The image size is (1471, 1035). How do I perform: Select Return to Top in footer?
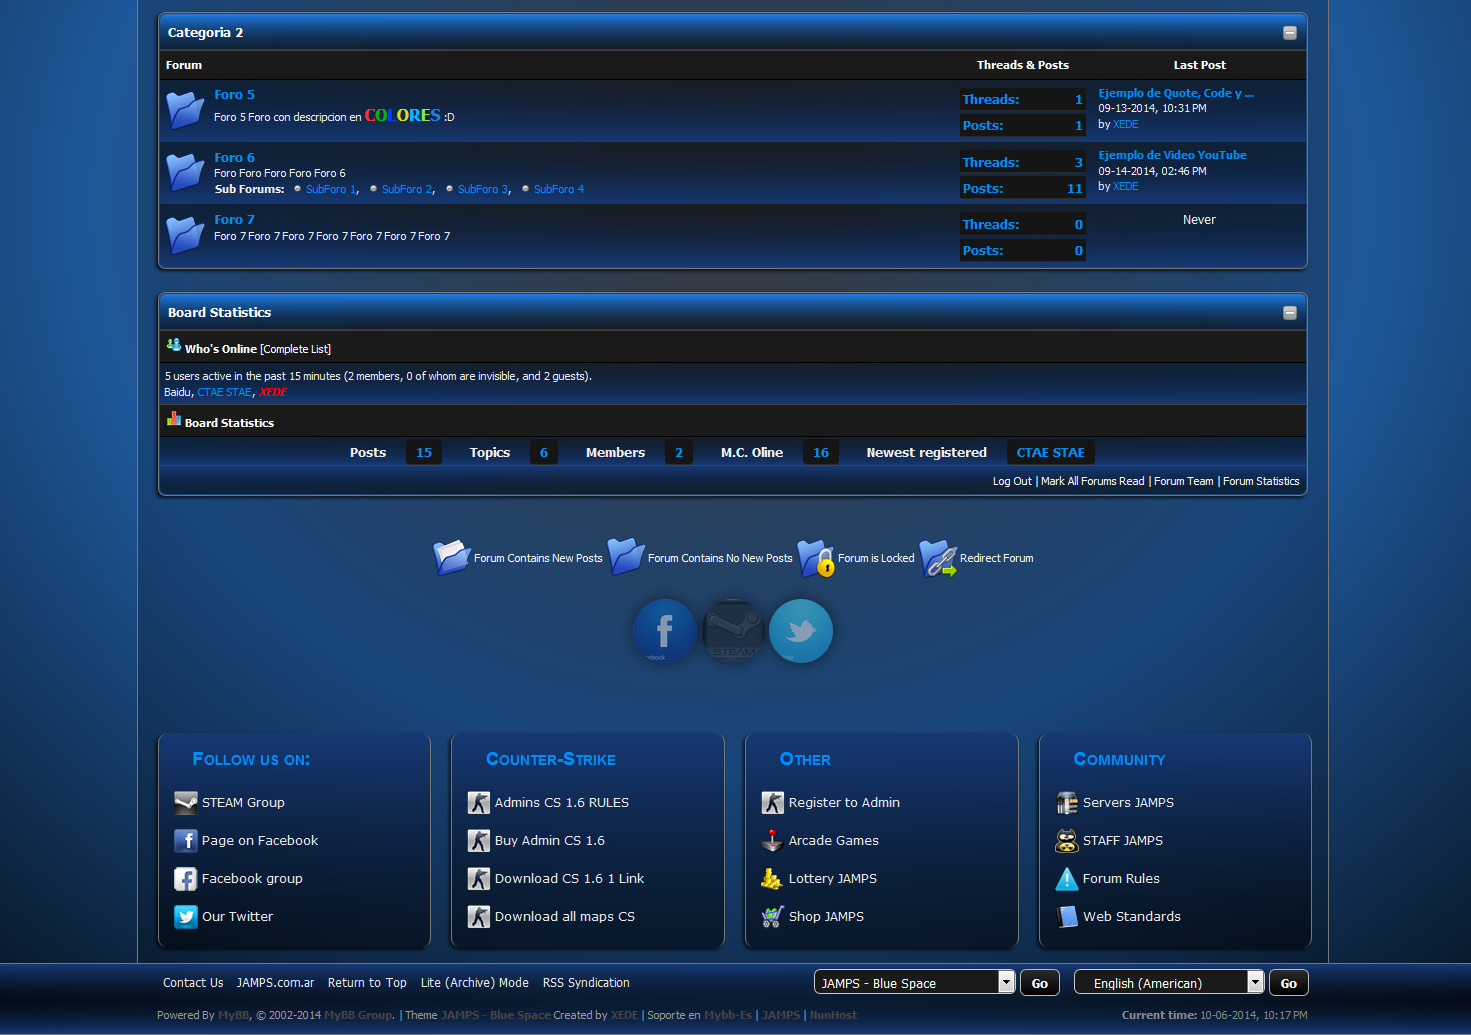[x=367, y=983]
